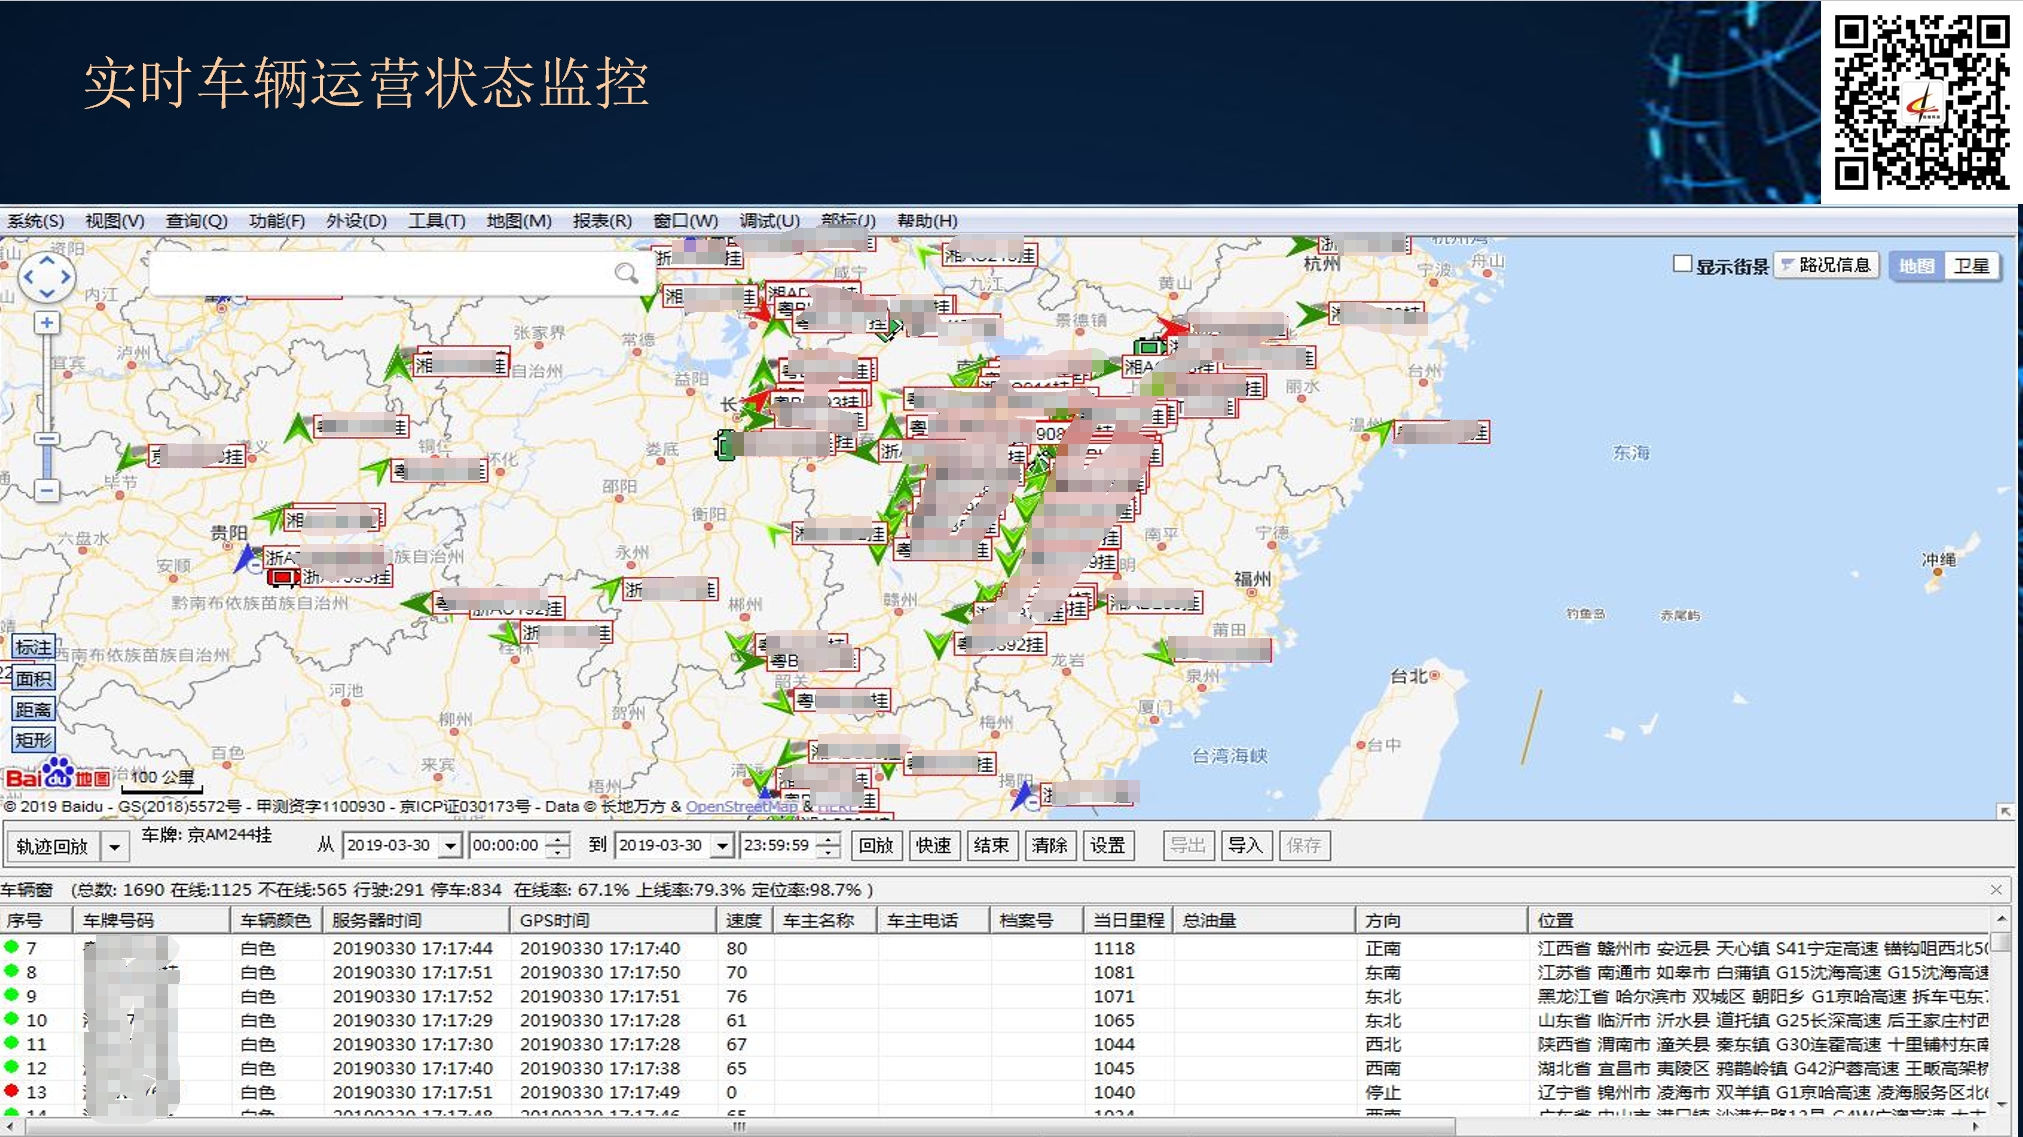Enable the 显示街景 street view checkbox
Viewport: 2023px width, 1137px height.
tap(1682, 264)
